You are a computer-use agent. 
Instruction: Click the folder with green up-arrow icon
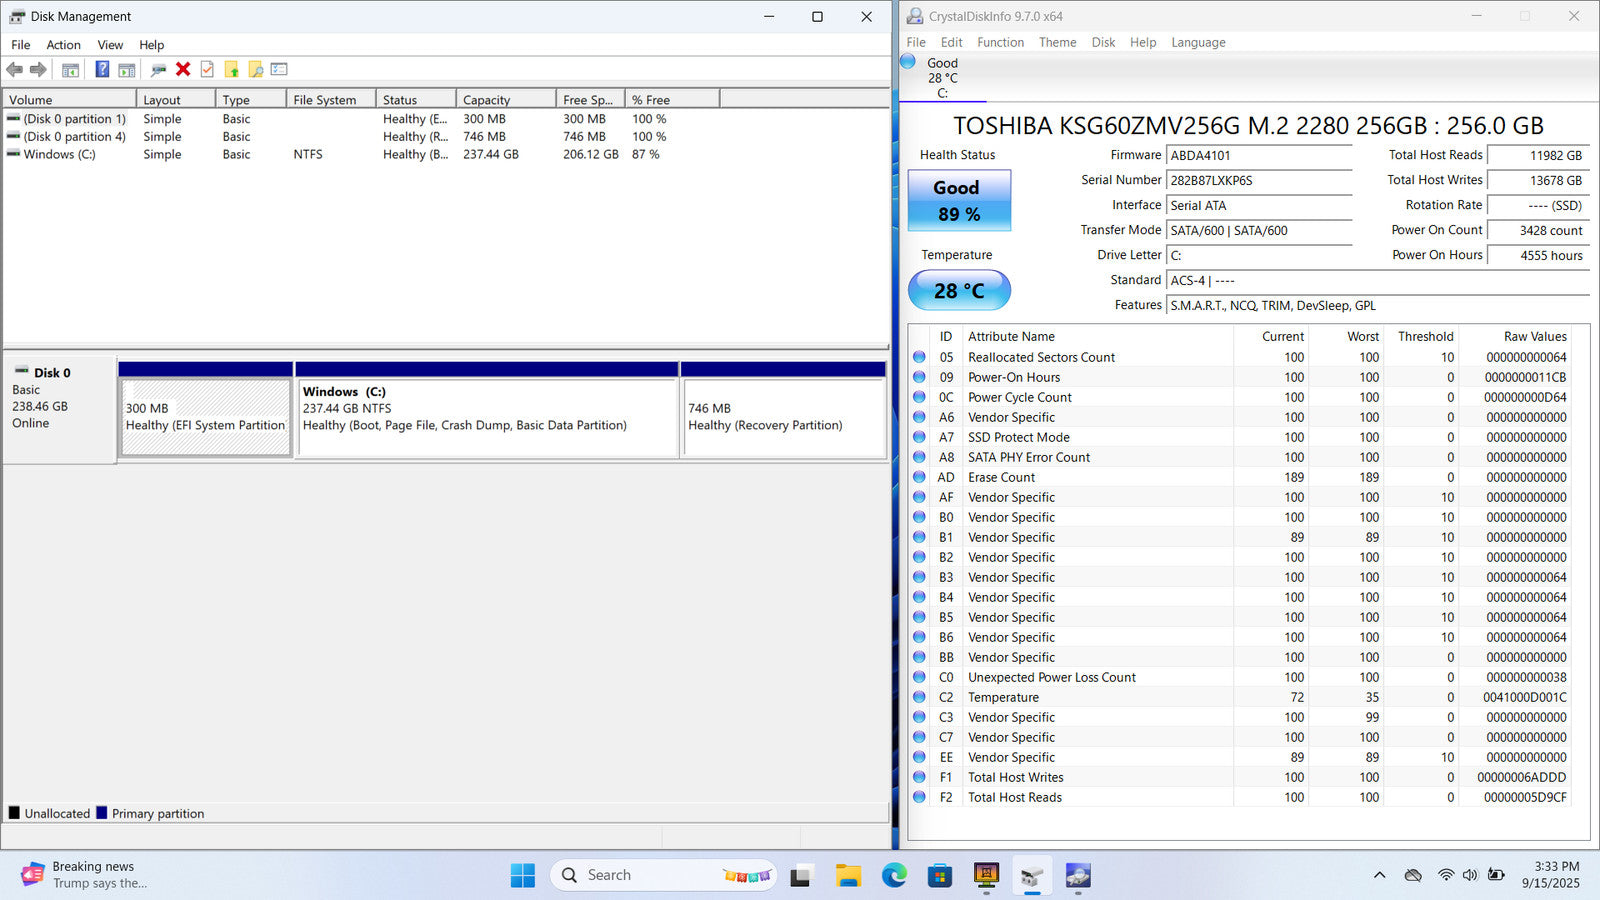(x=231, y=69)
